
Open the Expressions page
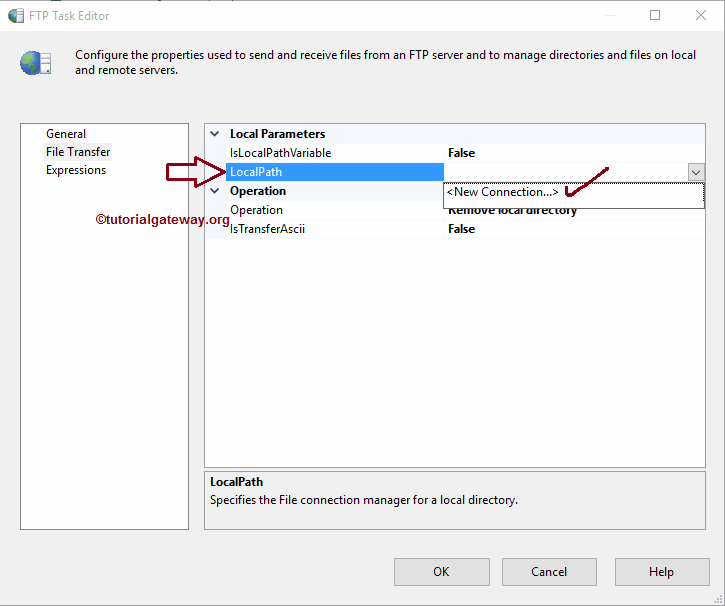pos(76,170)
